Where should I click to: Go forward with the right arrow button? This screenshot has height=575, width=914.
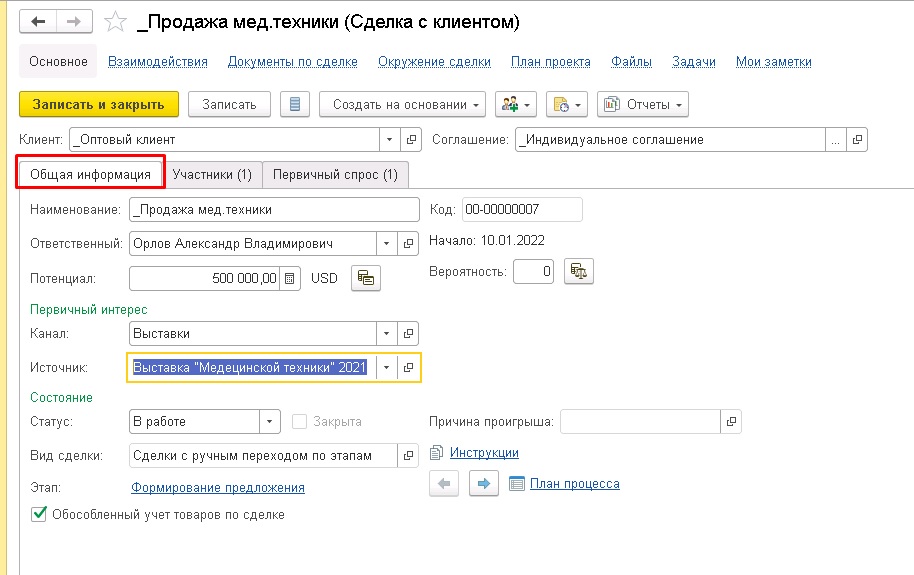74,22
